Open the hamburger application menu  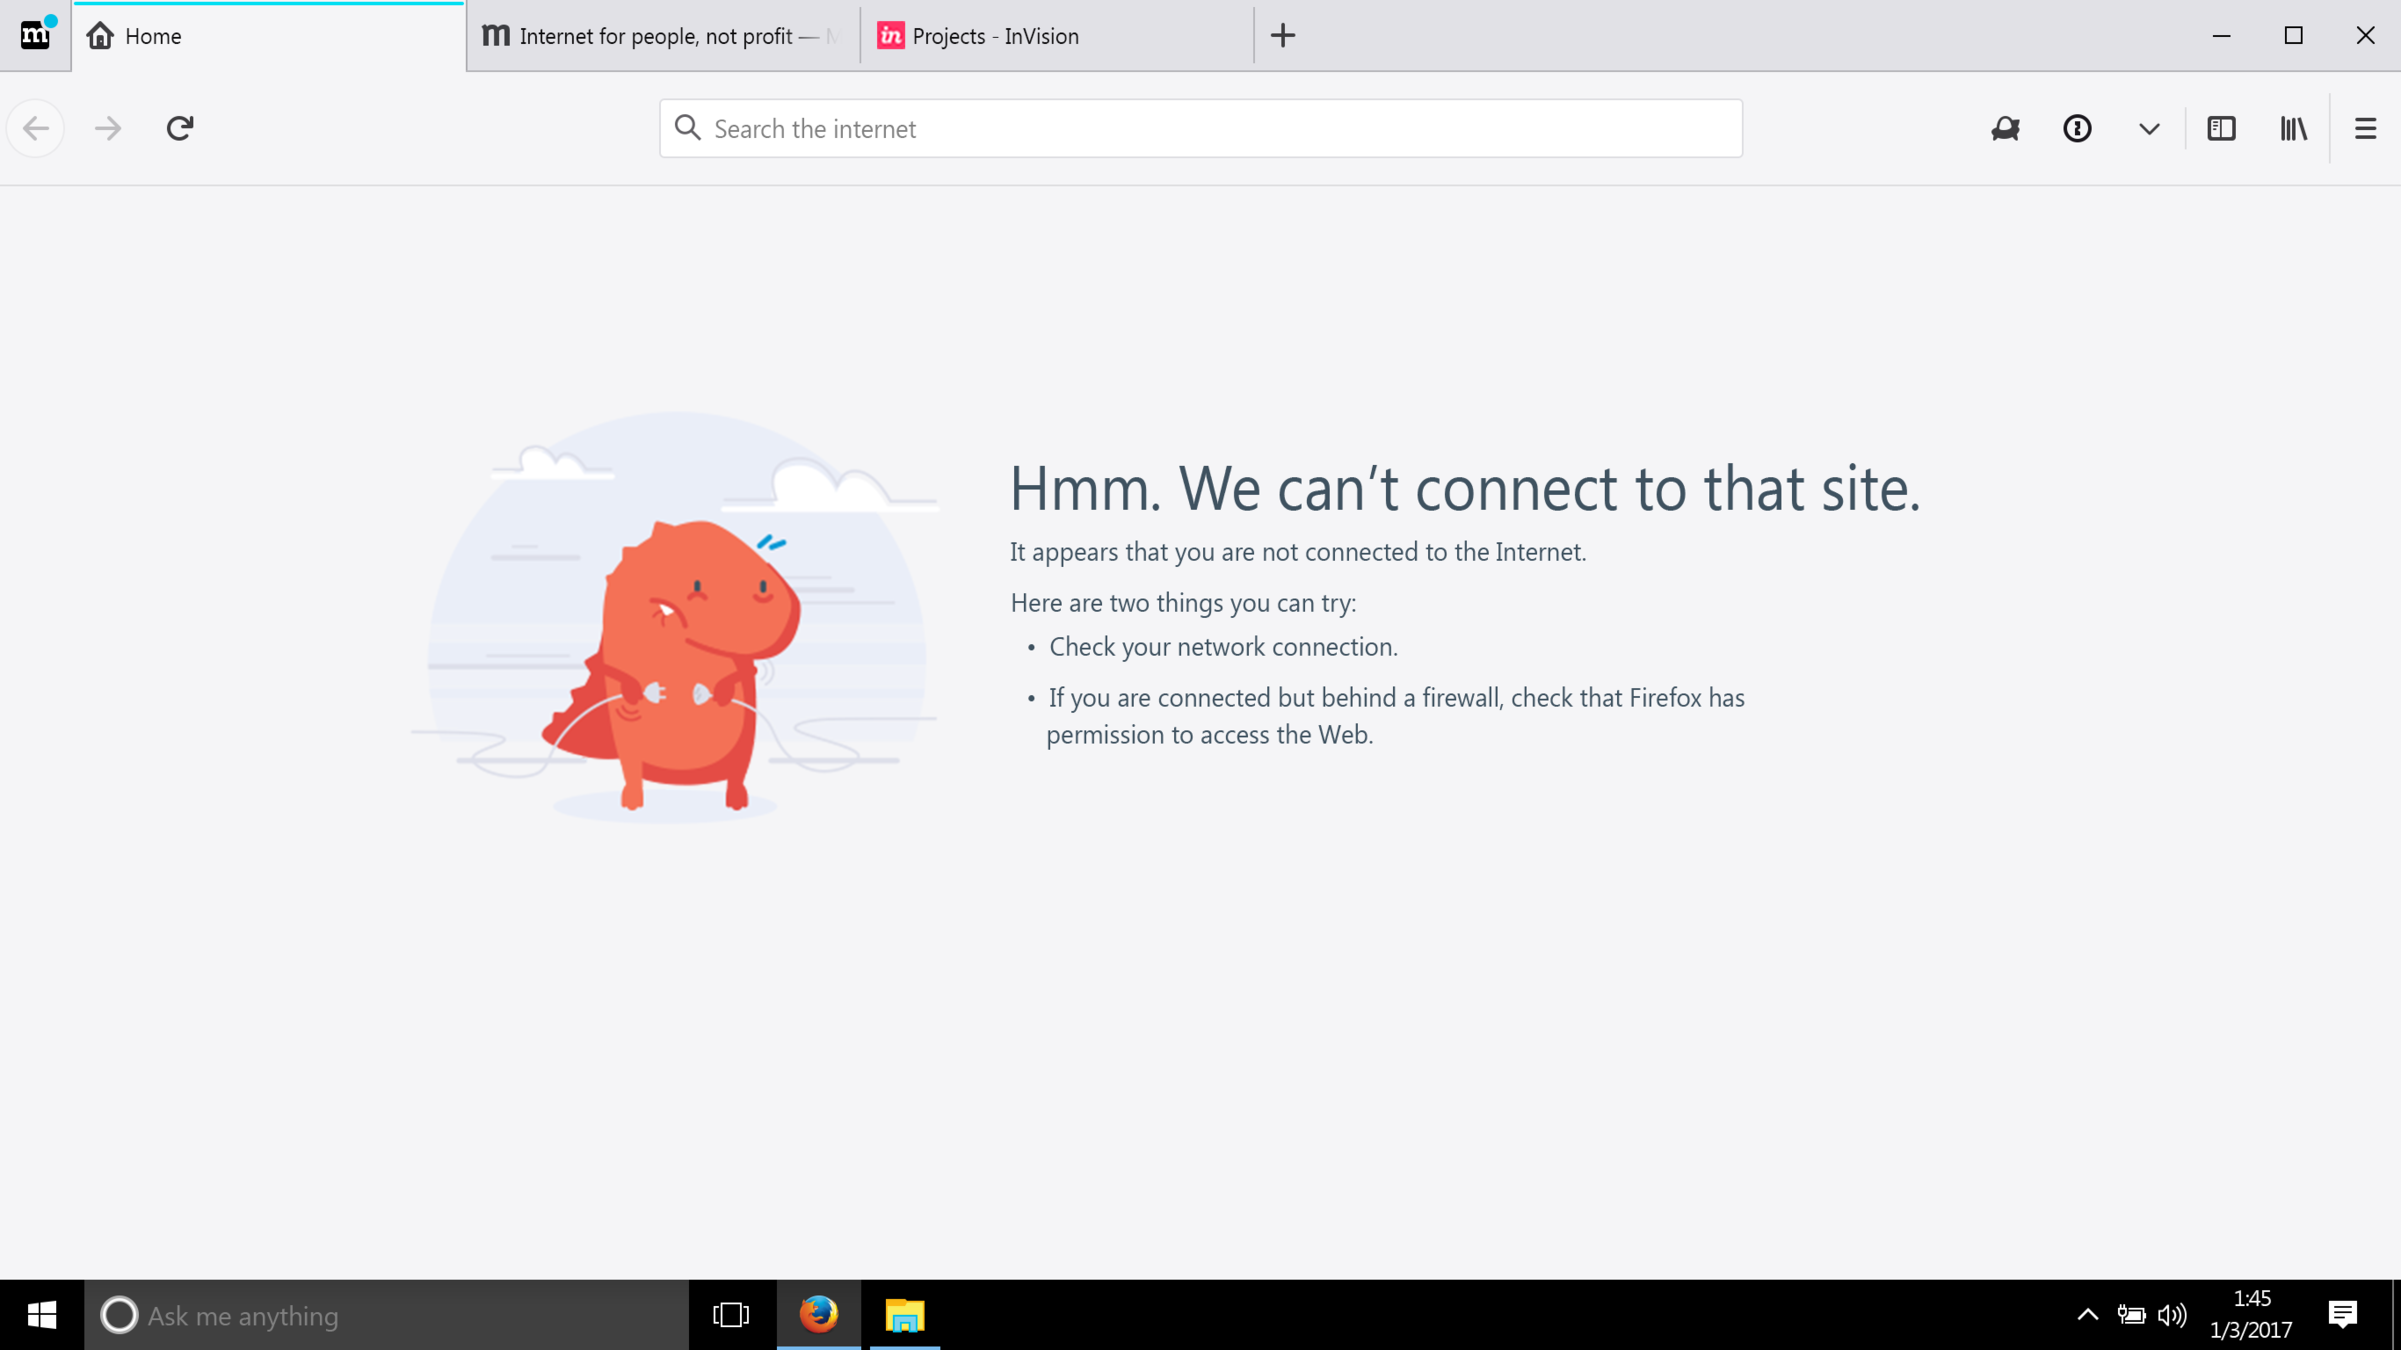coord(2365,128)
